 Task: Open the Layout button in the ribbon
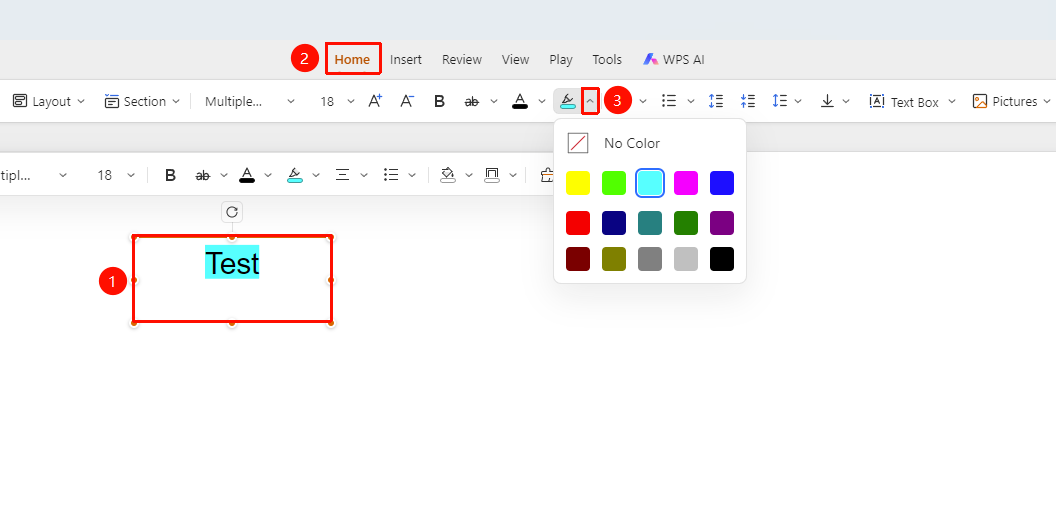point(48,102)
